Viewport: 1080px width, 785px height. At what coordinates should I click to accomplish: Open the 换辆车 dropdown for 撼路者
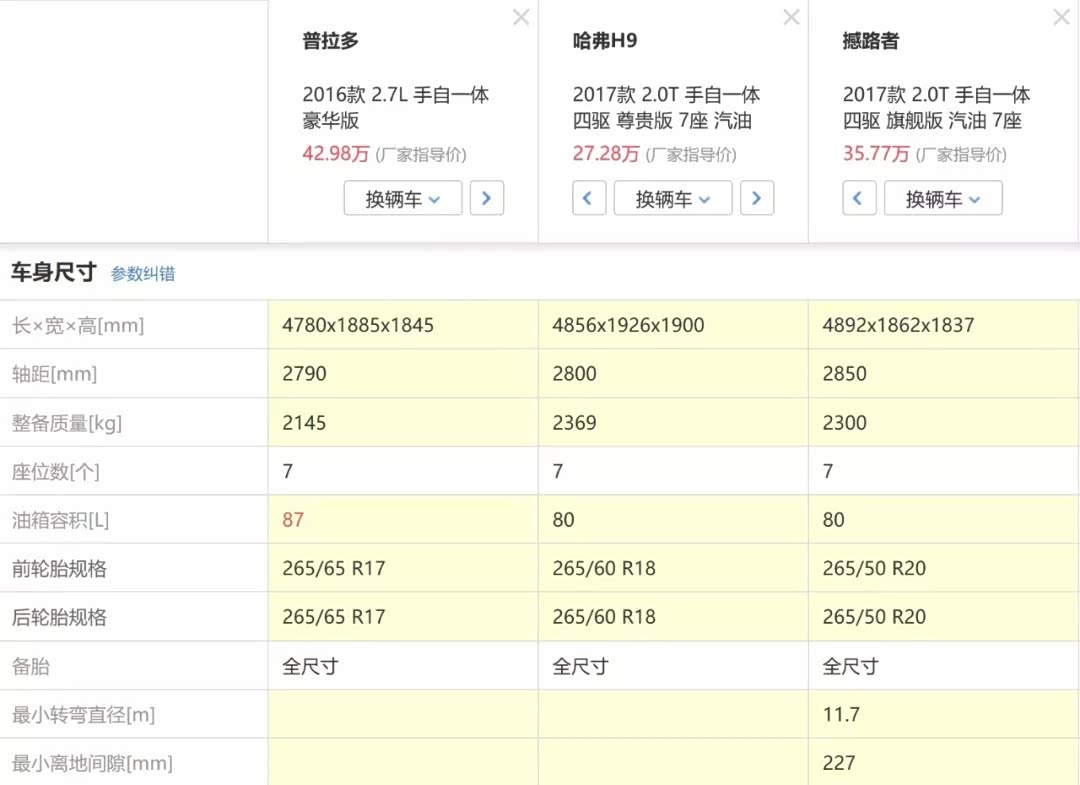tap(943, 198)
